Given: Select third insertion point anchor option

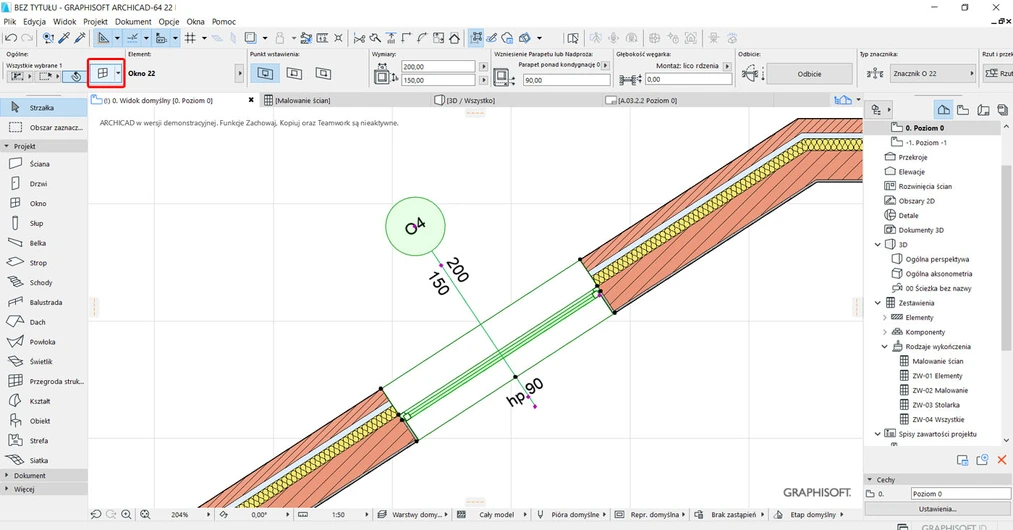Looking at the screenshot, I should coord(324,73).
